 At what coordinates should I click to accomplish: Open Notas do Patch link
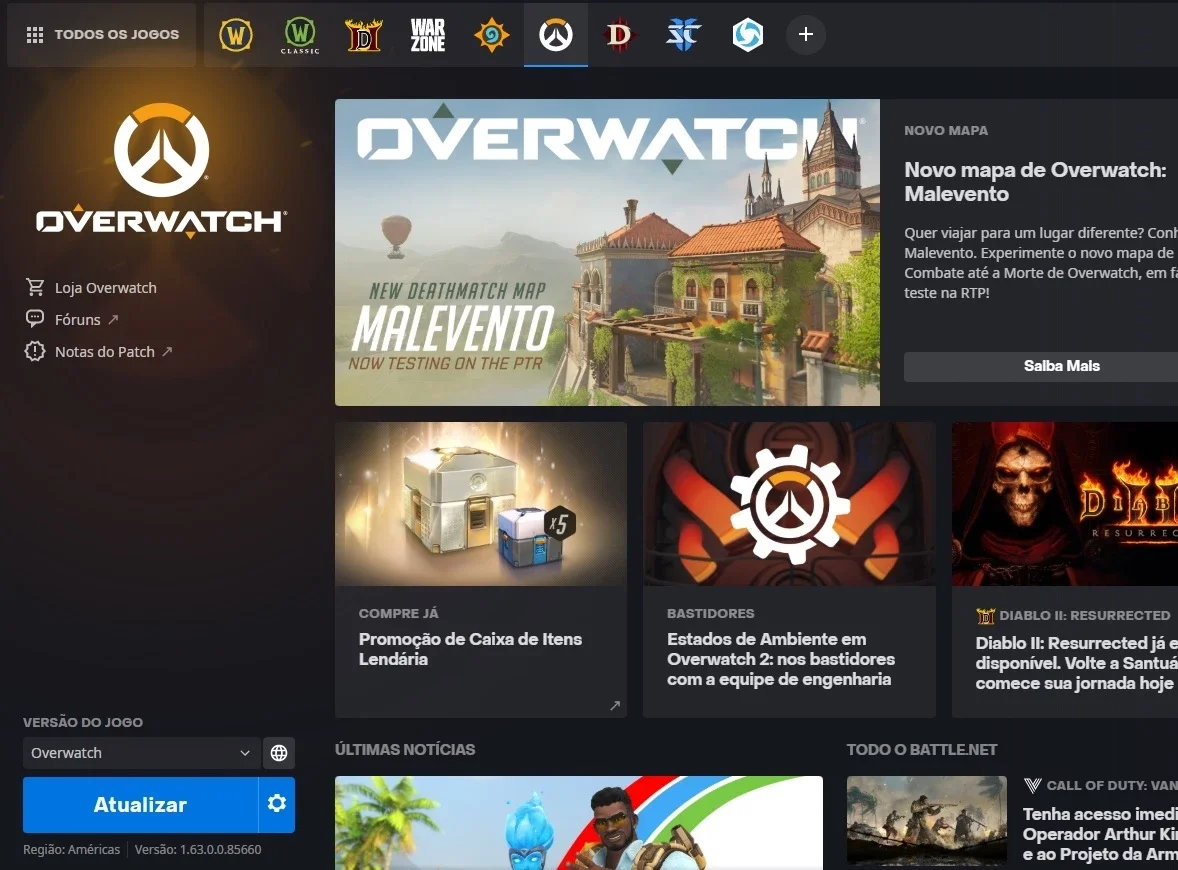(104, 352)
